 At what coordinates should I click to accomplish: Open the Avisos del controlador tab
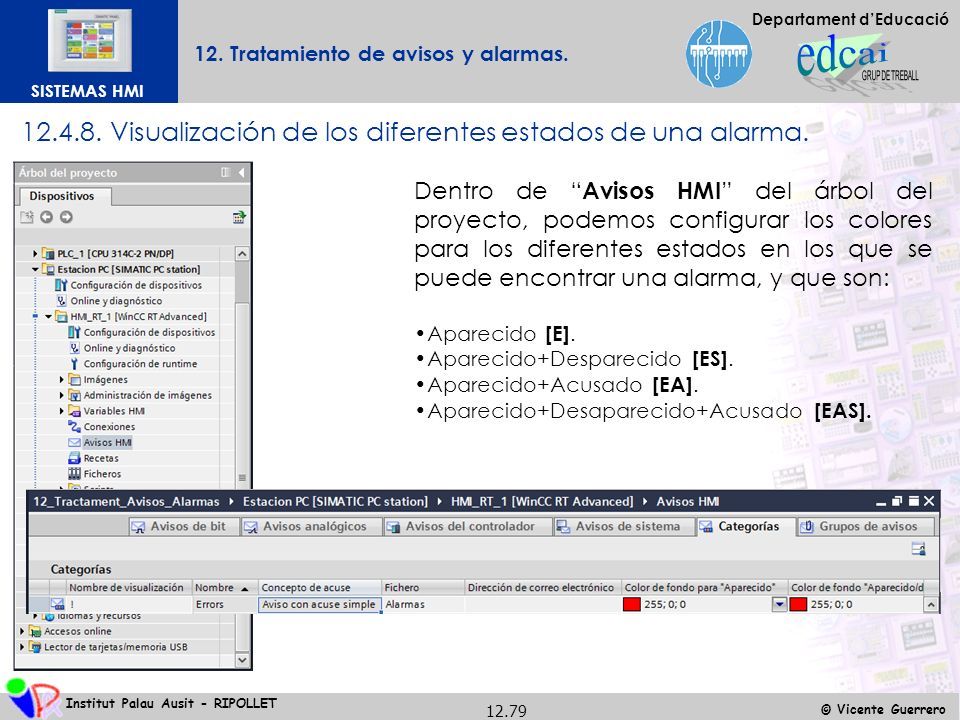pos(468,527)
